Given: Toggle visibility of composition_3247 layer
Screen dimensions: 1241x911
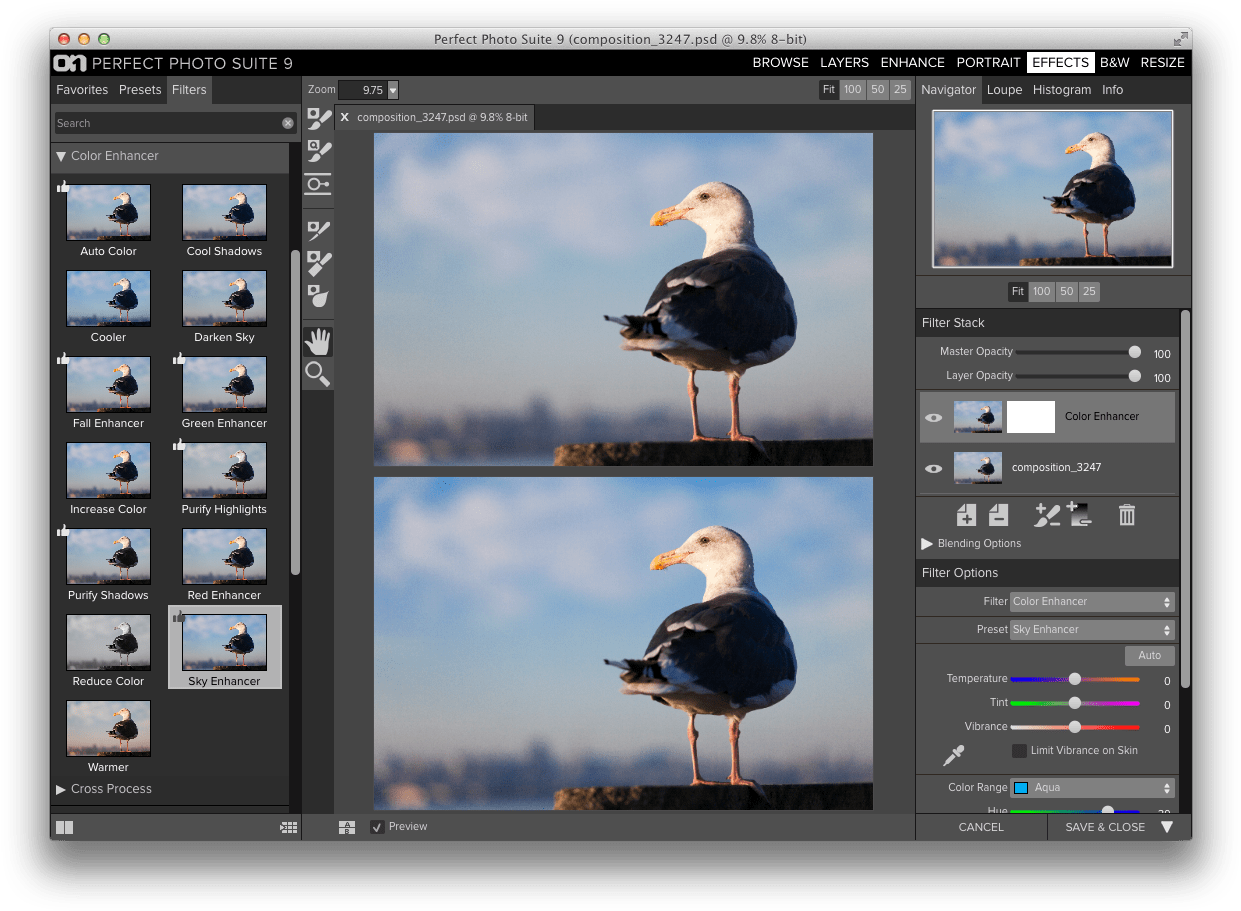Looking at the screenshot, I should [x=933, y=468].
